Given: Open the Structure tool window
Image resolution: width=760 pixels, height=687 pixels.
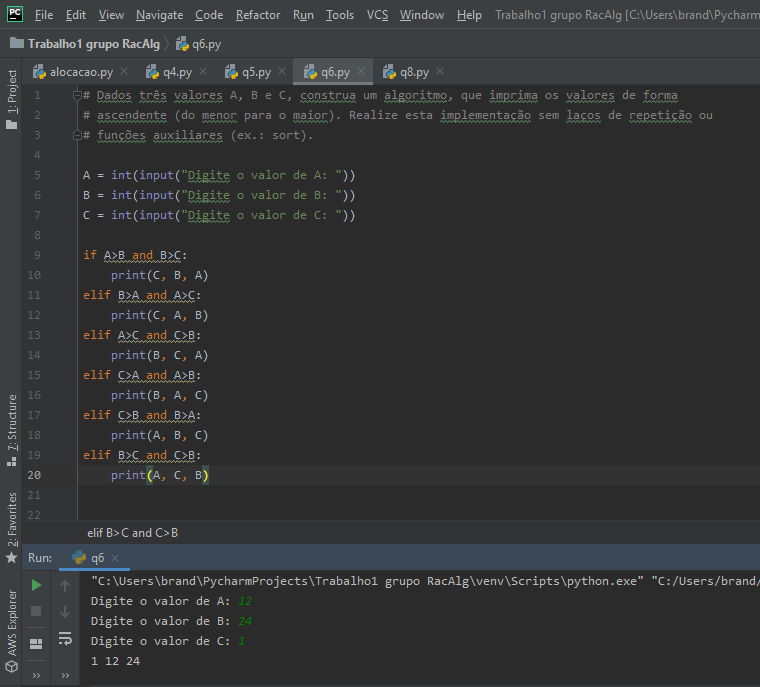Looking at the screenshot, I should [12, 431].
